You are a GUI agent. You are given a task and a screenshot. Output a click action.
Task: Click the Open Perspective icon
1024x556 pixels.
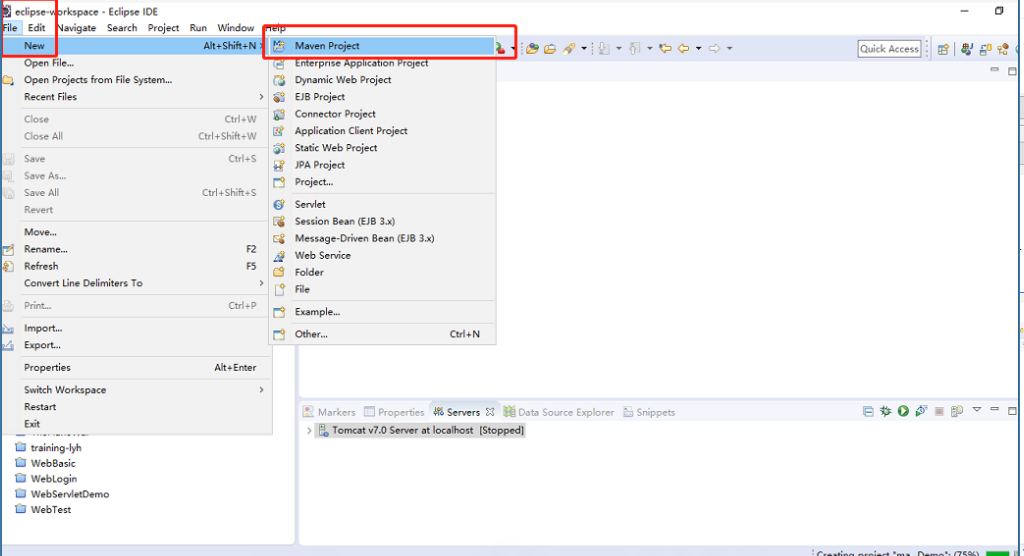944,50
